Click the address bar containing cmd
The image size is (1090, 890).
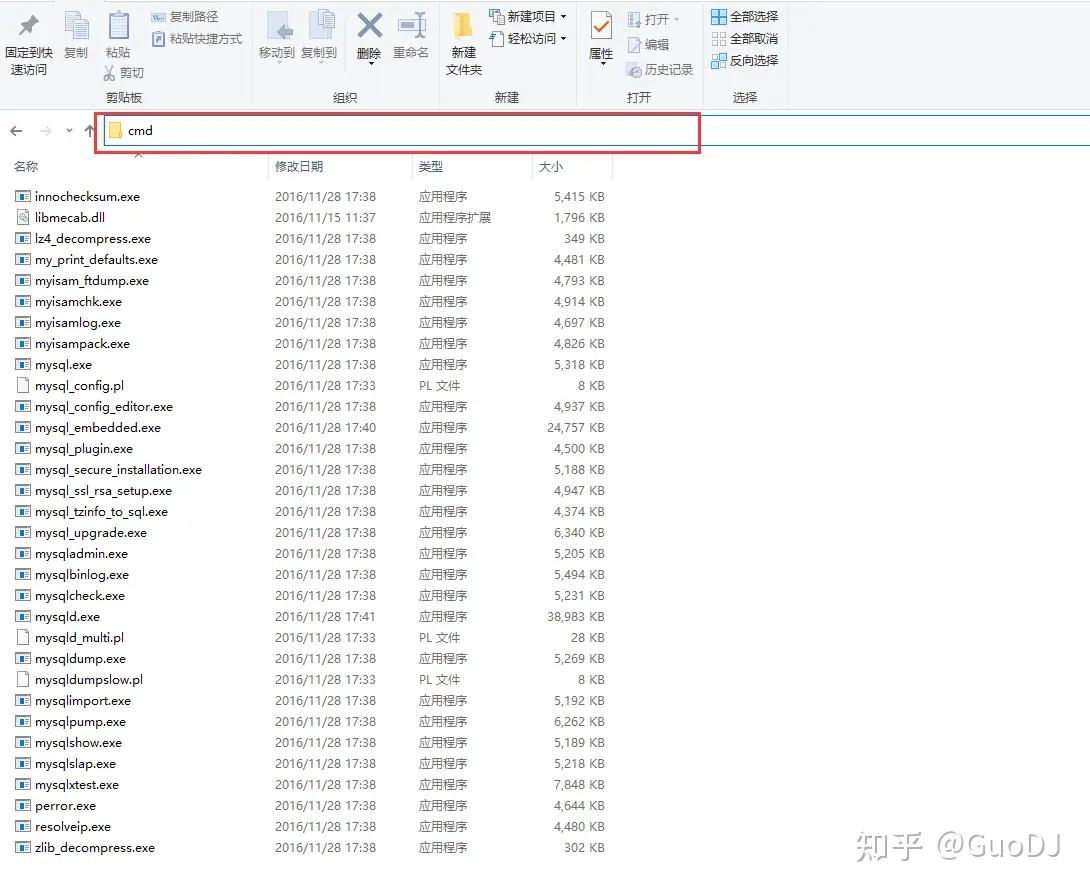pyautogui.click(x=400, y=131)
